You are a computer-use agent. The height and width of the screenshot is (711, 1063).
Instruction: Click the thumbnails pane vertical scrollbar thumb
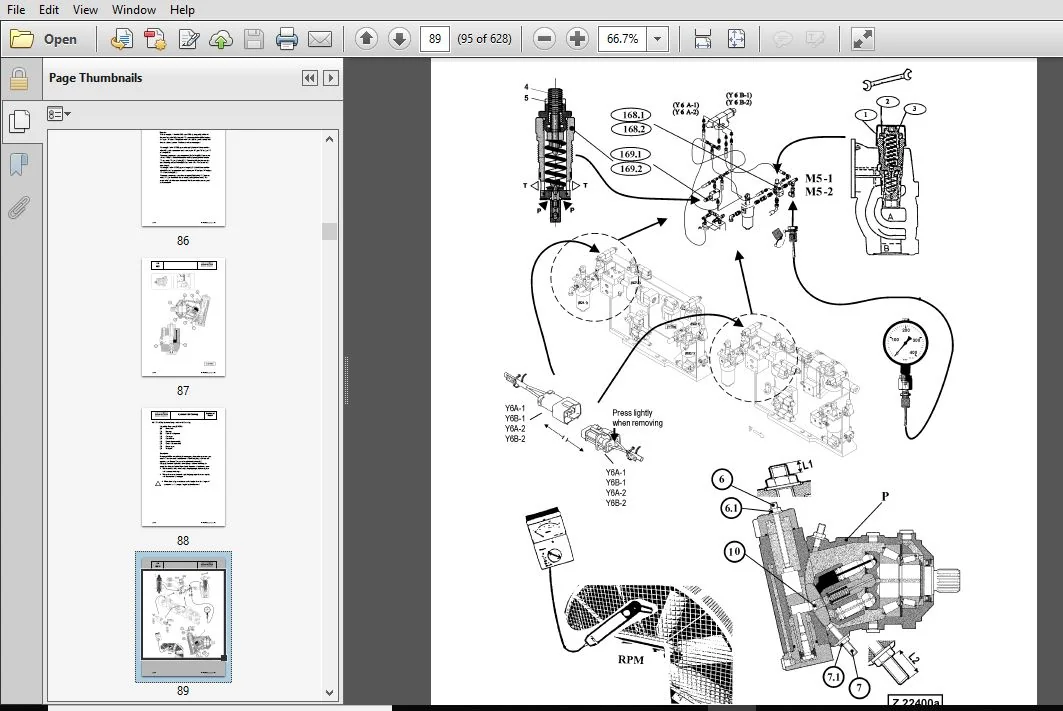329,231
